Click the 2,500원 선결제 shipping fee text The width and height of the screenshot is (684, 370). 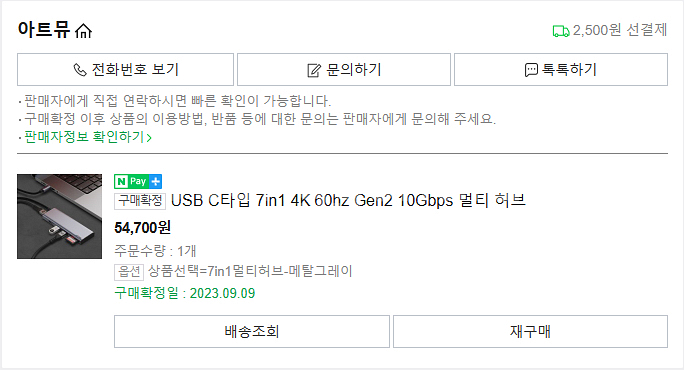(x=620, y=30)
